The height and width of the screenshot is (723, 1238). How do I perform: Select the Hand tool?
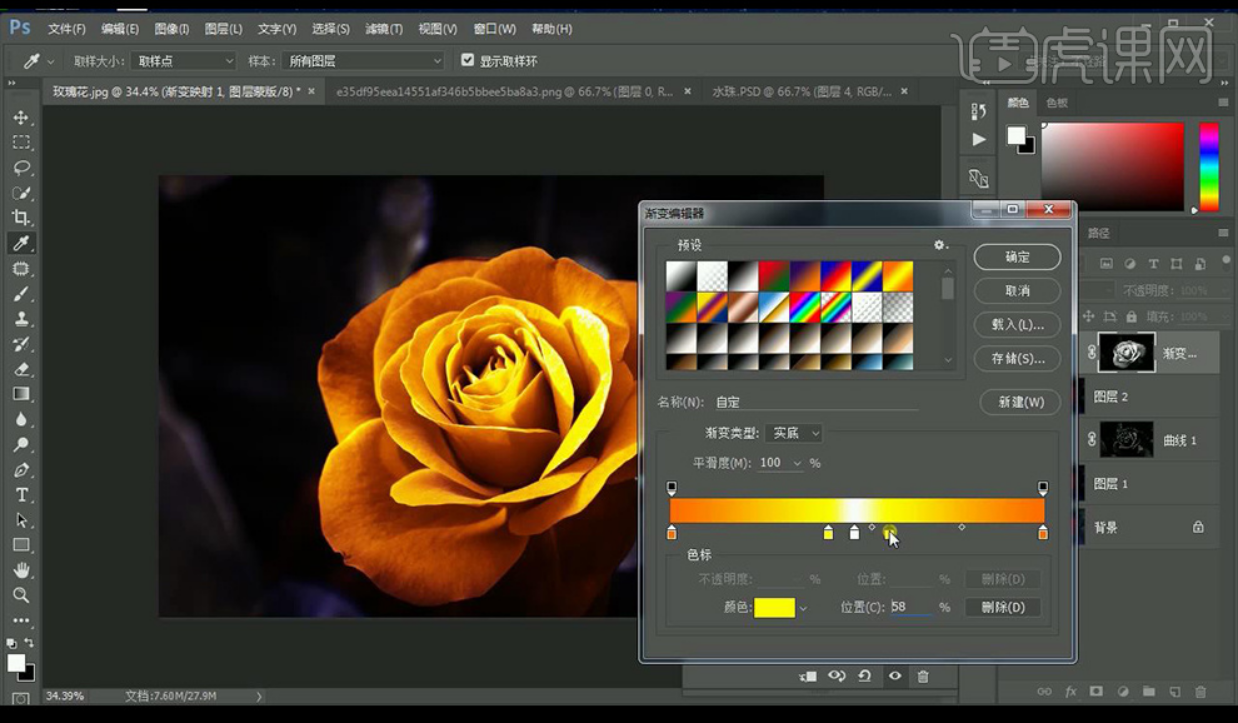pyautogui.click(x=21, y=570)
